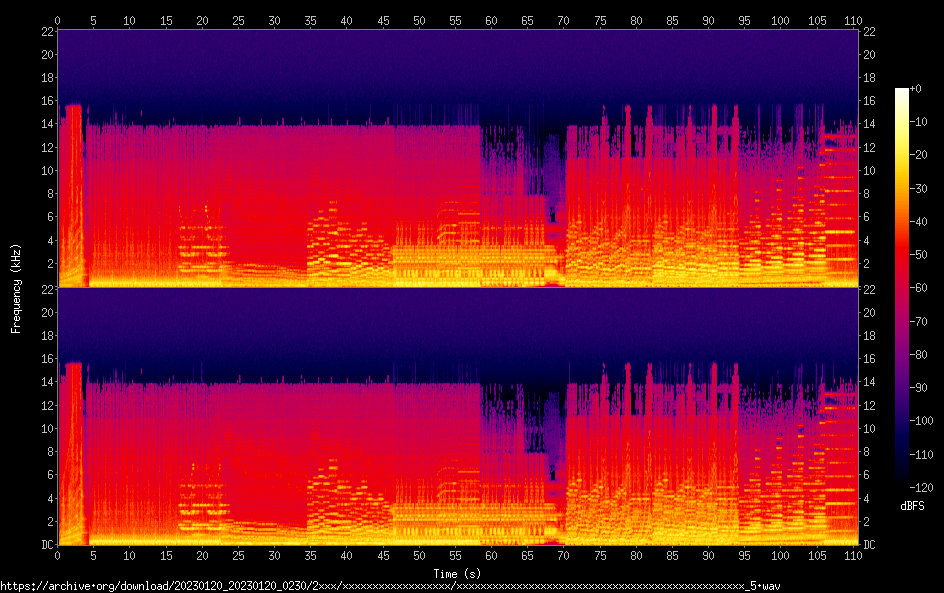Image resolution: width=944 pixels, height=593 pixels.
Task: Click the dBFS label under the color scale
Action: click(912, 506)
